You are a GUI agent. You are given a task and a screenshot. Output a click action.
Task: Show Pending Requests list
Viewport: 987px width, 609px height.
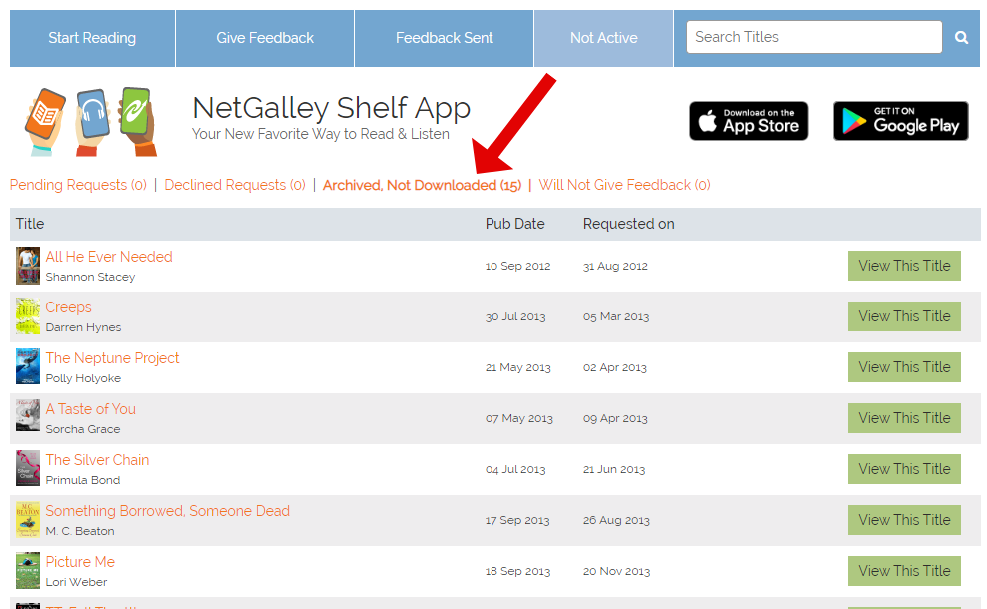pyautogui.click(x=78, y=185)
